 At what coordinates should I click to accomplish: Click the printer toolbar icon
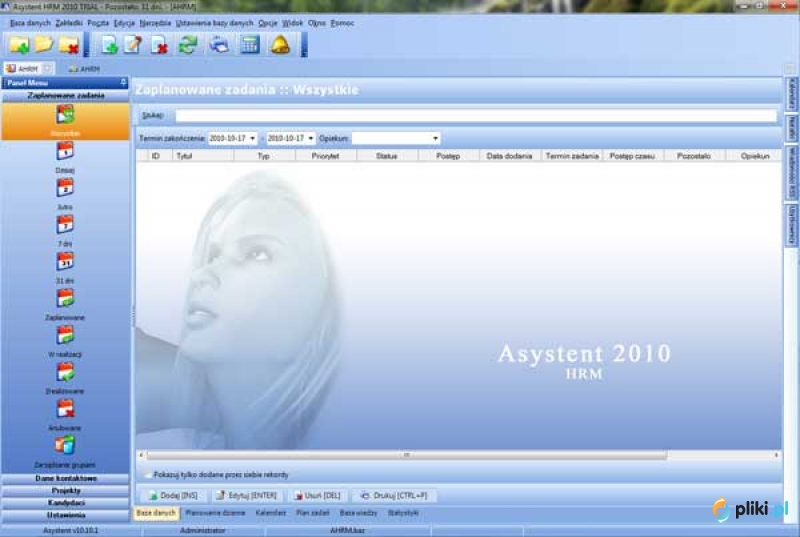click(x=219, y=45)
